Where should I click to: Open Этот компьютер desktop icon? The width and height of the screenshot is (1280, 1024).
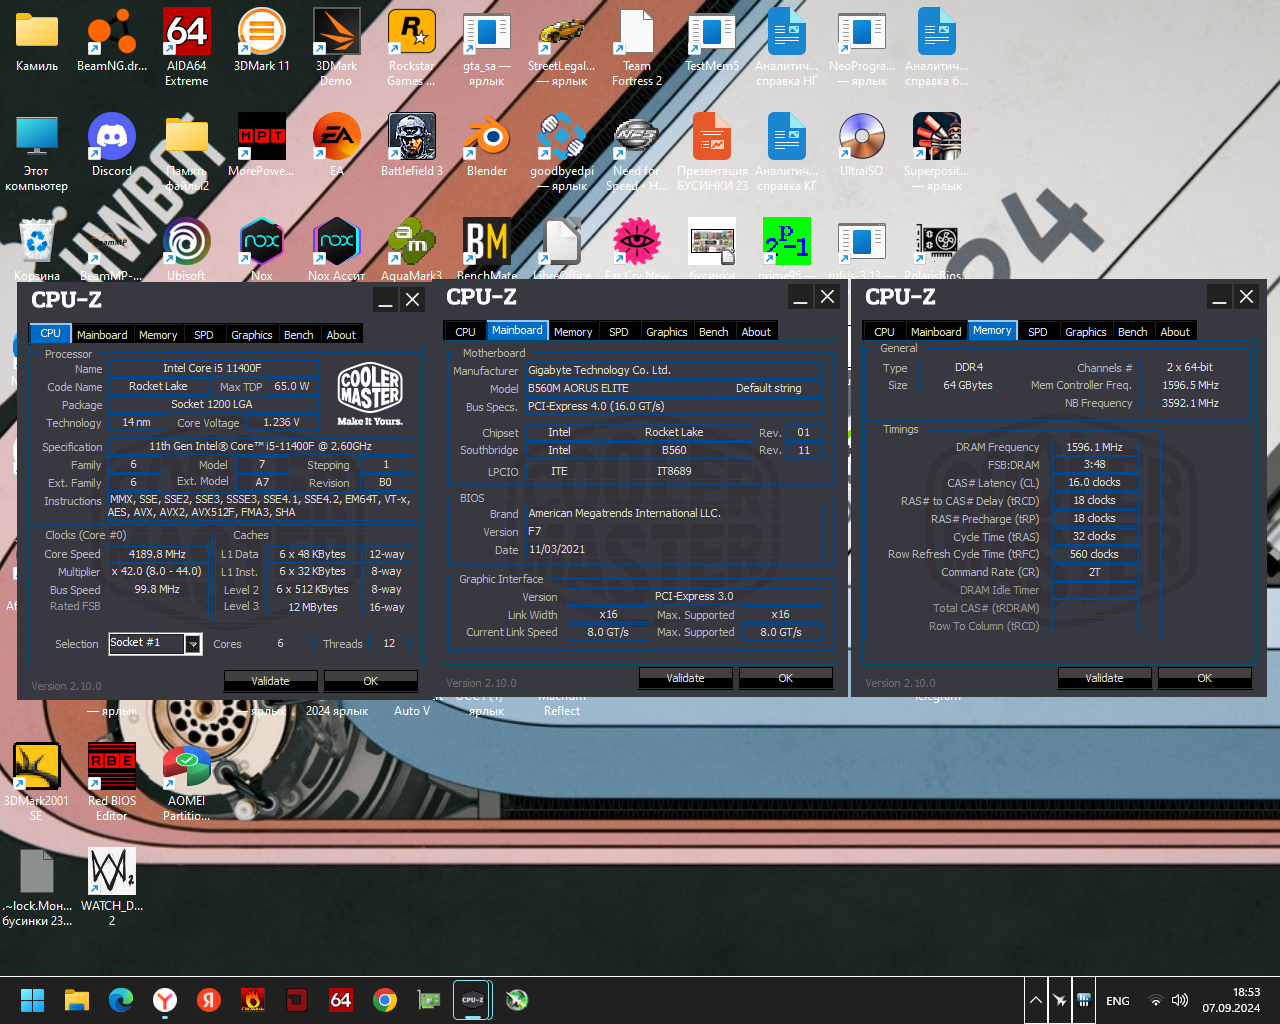pyautogui.click(x=37, y=152)
